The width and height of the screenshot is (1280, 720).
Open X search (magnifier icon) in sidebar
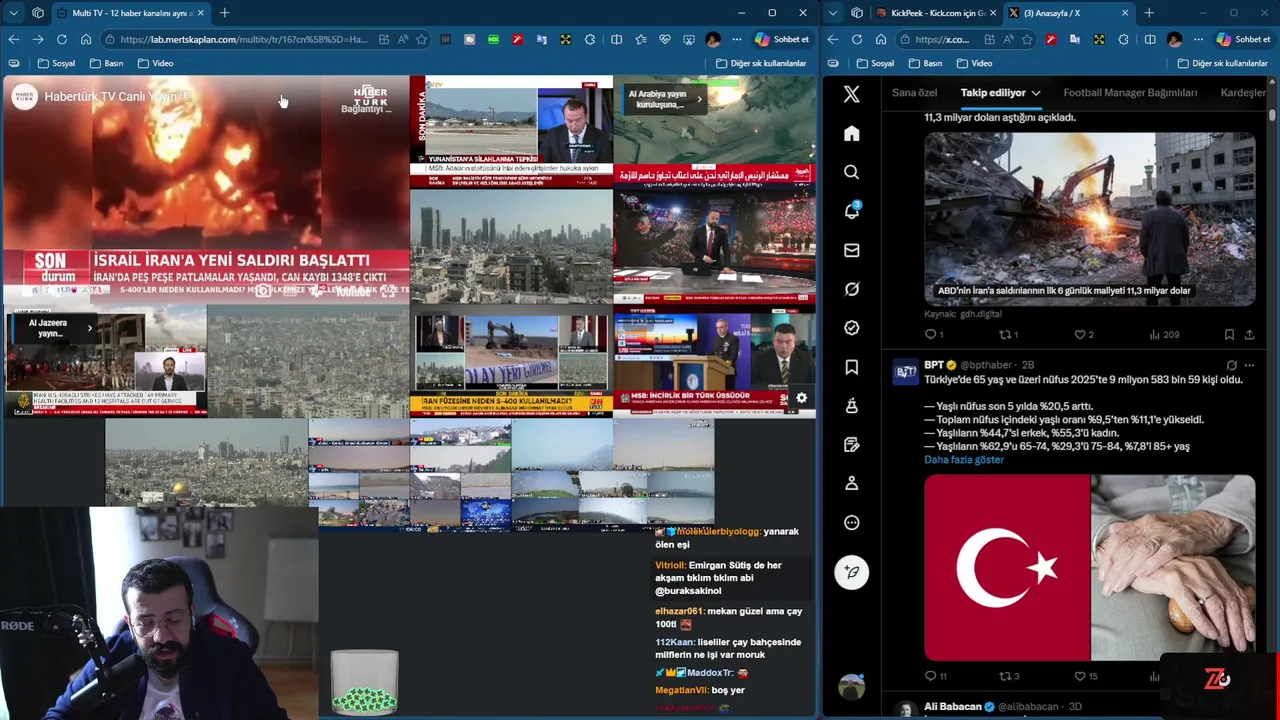[851, 172]
